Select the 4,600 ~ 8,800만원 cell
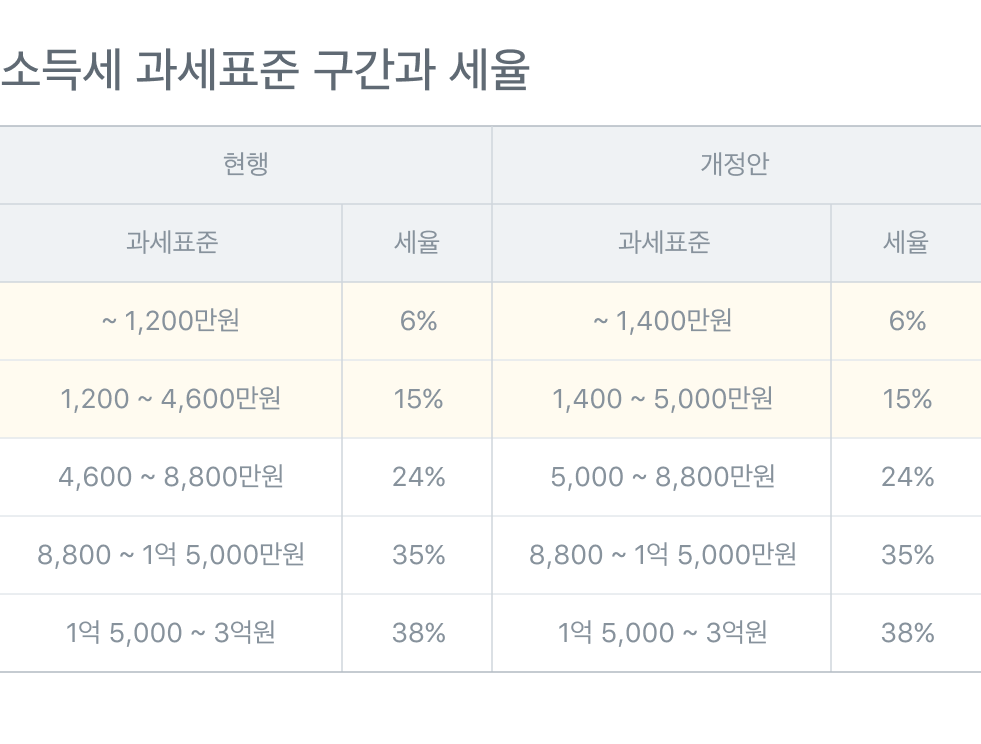Viewport: 981px width, 744px height. point(171,477)
